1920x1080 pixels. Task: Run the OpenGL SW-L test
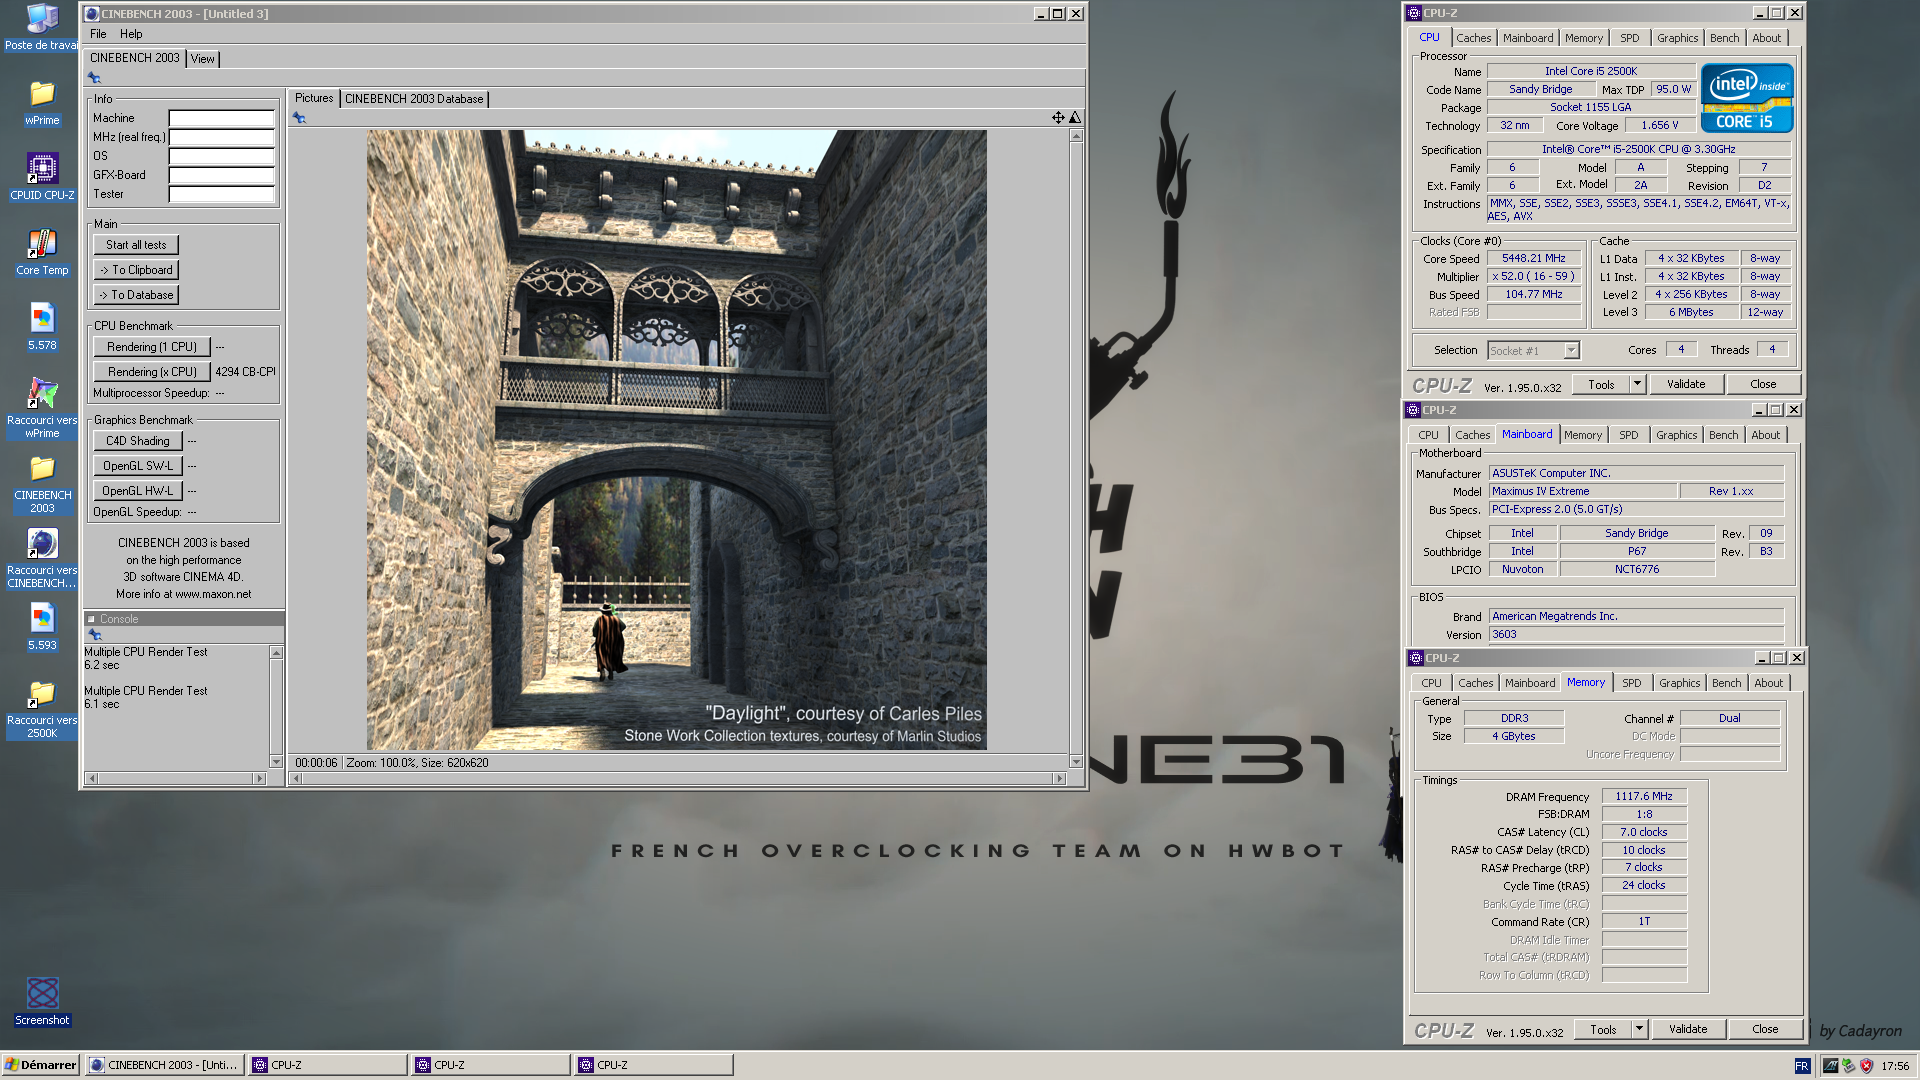[x=138, y=466]
